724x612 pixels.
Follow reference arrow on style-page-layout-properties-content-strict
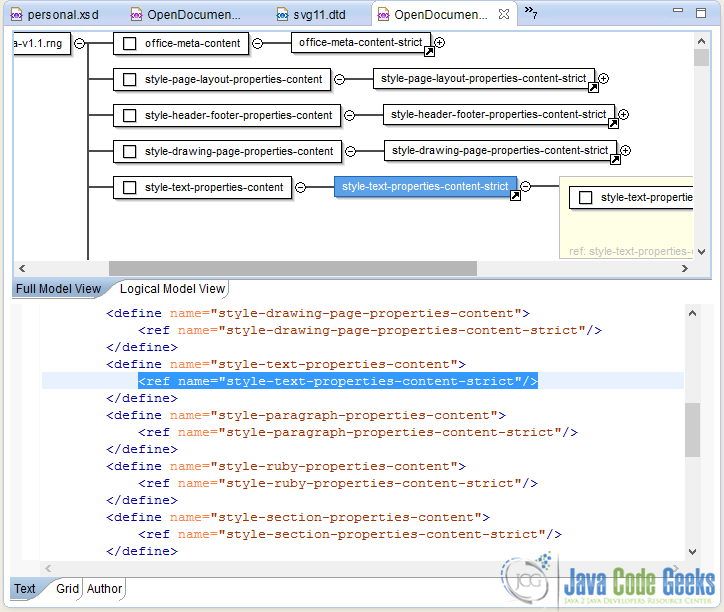(593, 88)
